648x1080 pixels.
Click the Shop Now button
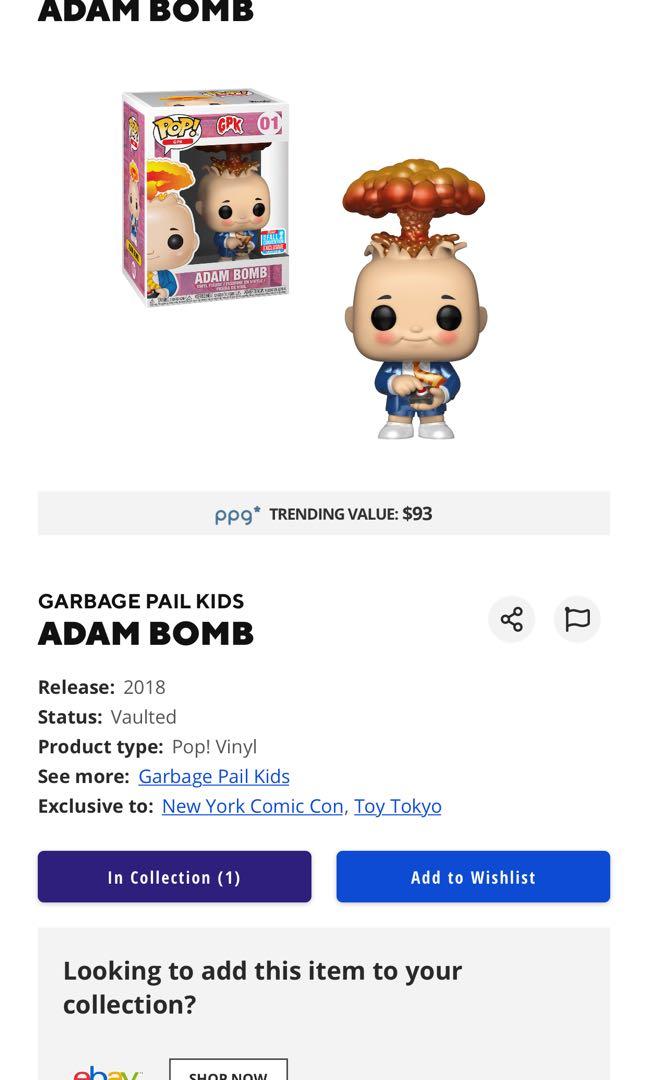pyautogui.click(x=228, y=1070)
